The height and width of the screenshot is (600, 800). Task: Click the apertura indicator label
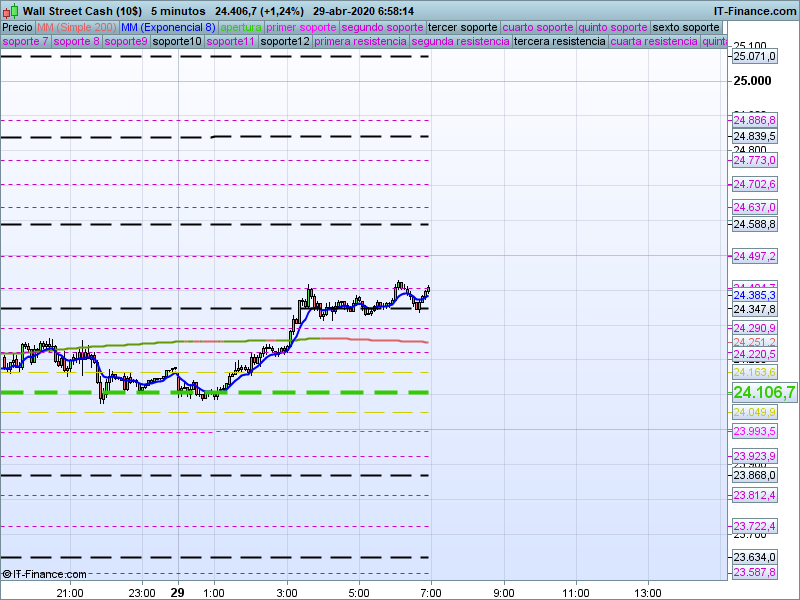coord(241,28)
